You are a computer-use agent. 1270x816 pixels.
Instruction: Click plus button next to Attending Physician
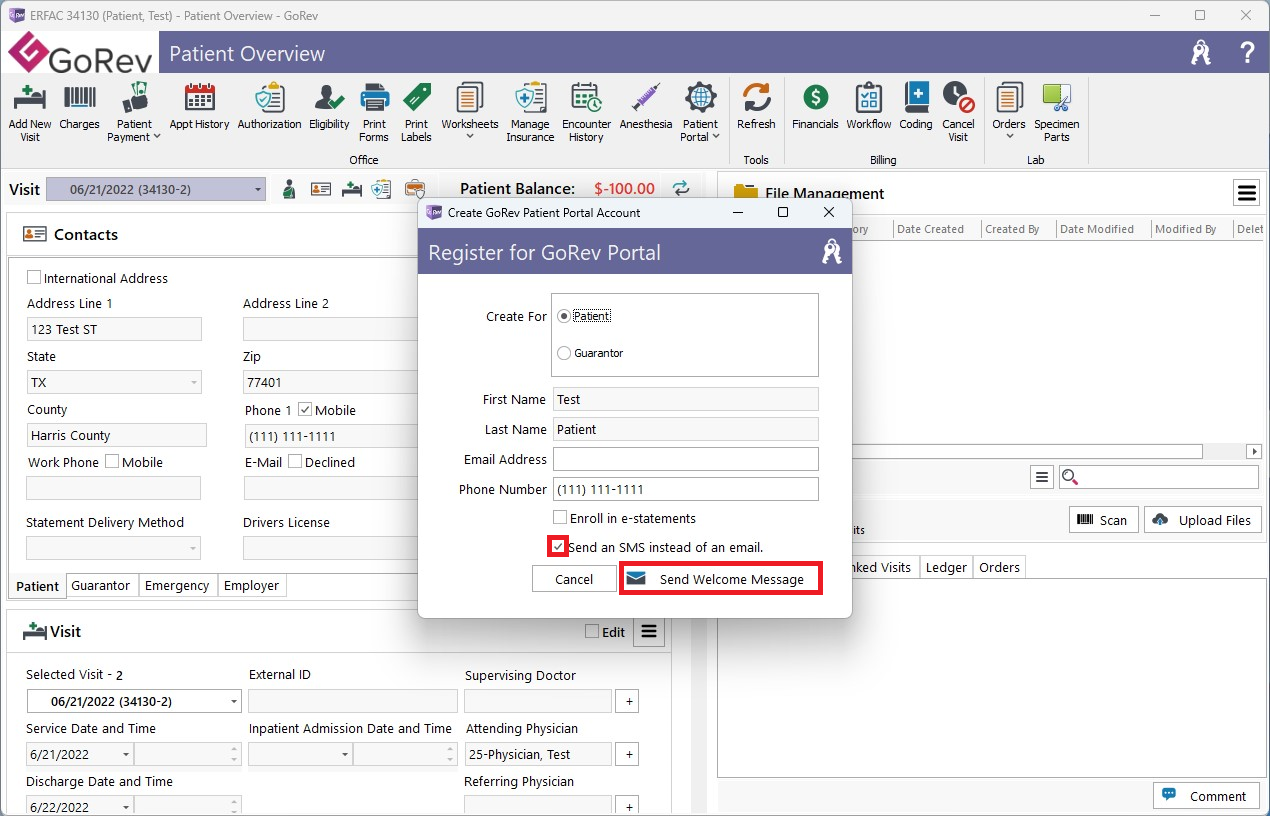(629, 754)
